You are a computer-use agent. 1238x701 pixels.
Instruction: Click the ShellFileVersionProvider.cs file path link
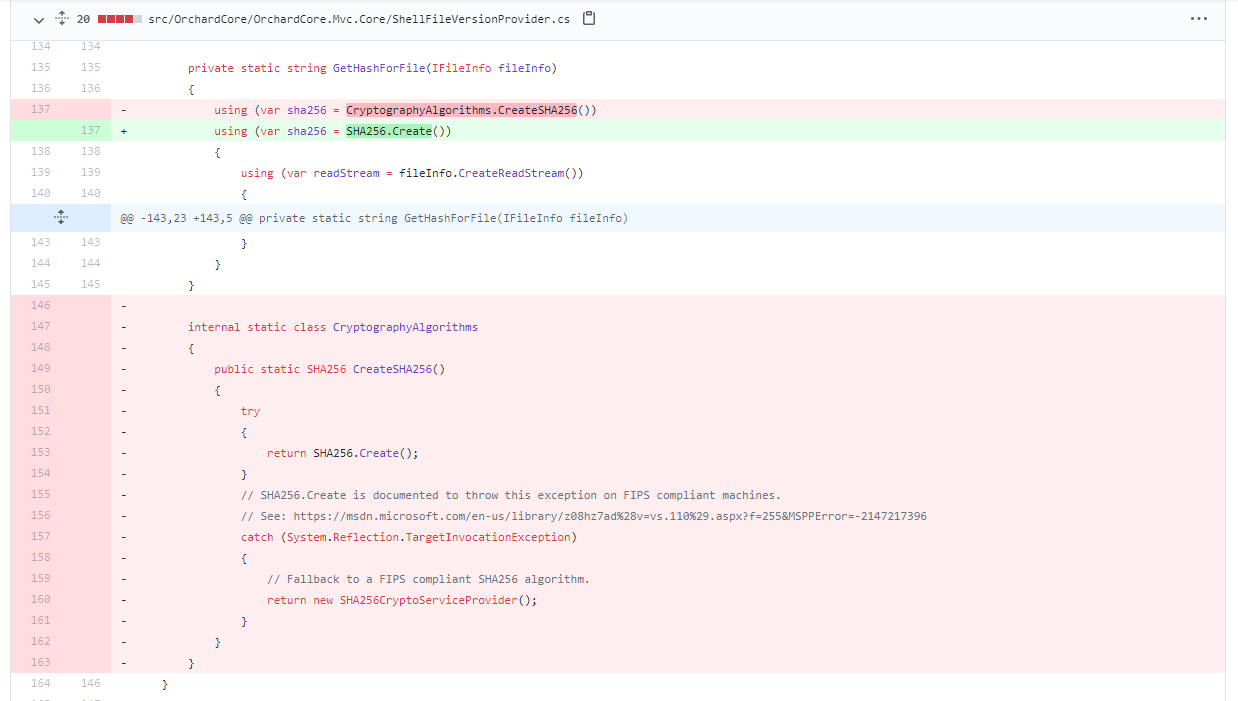tap(359, 19)
